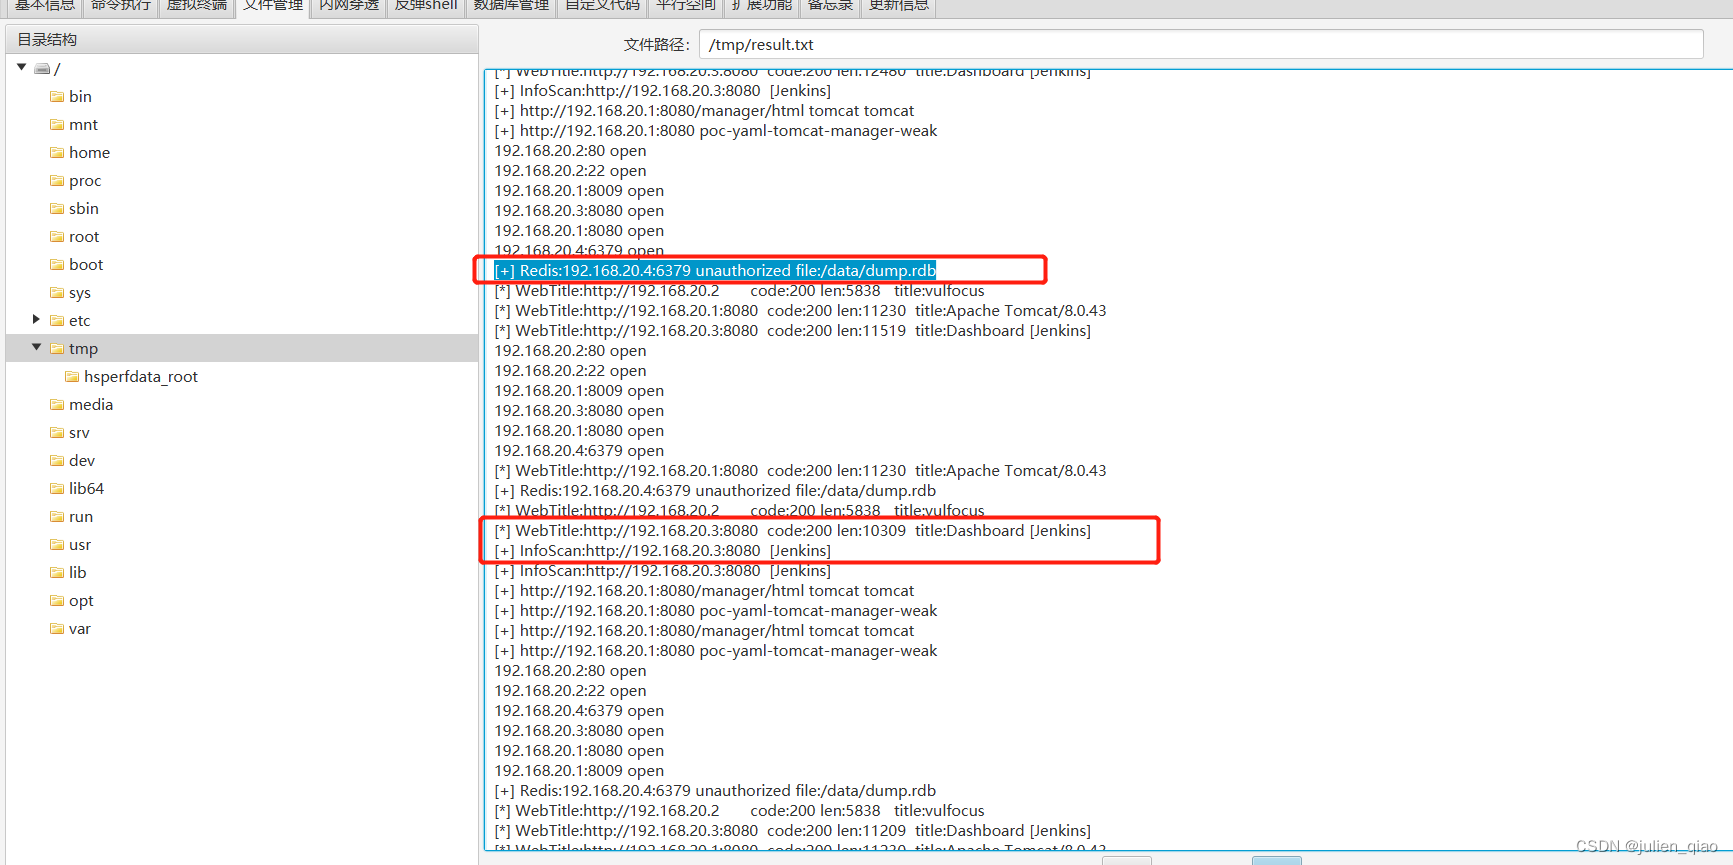Image resolution: width=1733 pixels, height=865 pixels.
Task: Open the 数据库管理 tab
Action: click(511, 6)
